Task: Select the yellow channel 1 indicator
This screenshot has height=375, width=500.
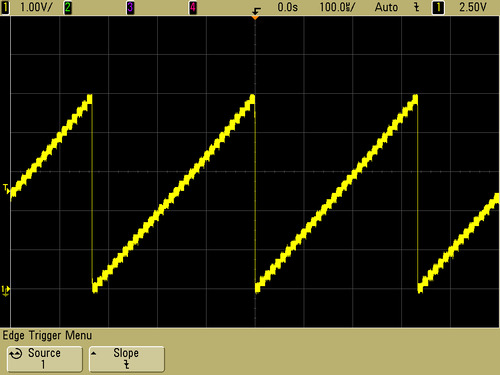Action: (5, 7)
